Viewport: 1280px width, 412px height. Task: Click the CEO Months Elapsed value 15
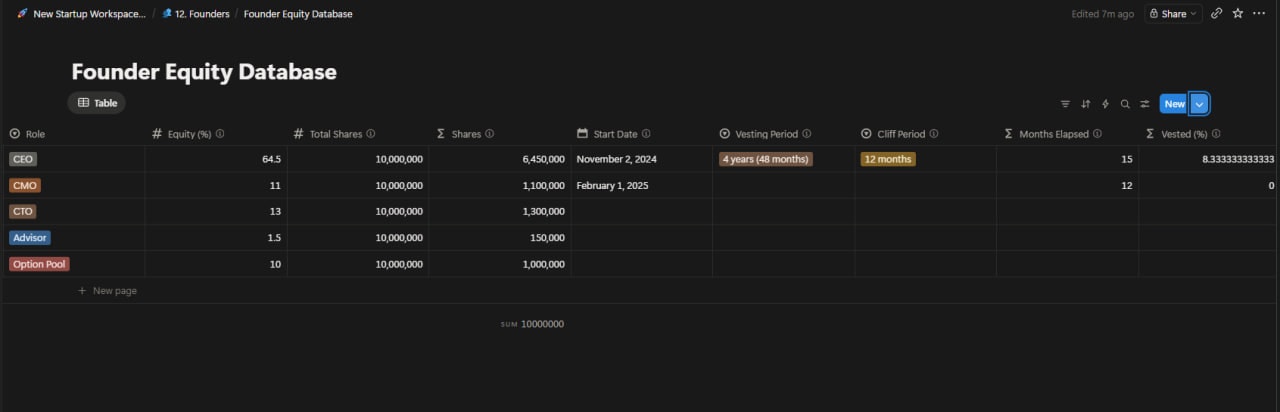pos(1126,159)
